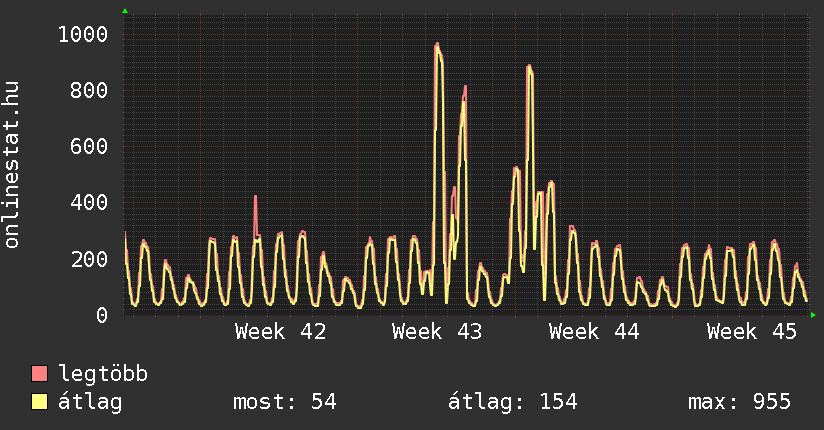824x430 pixels.
Task: Click the 'most: 54' statistic
Action: (284, 402)
